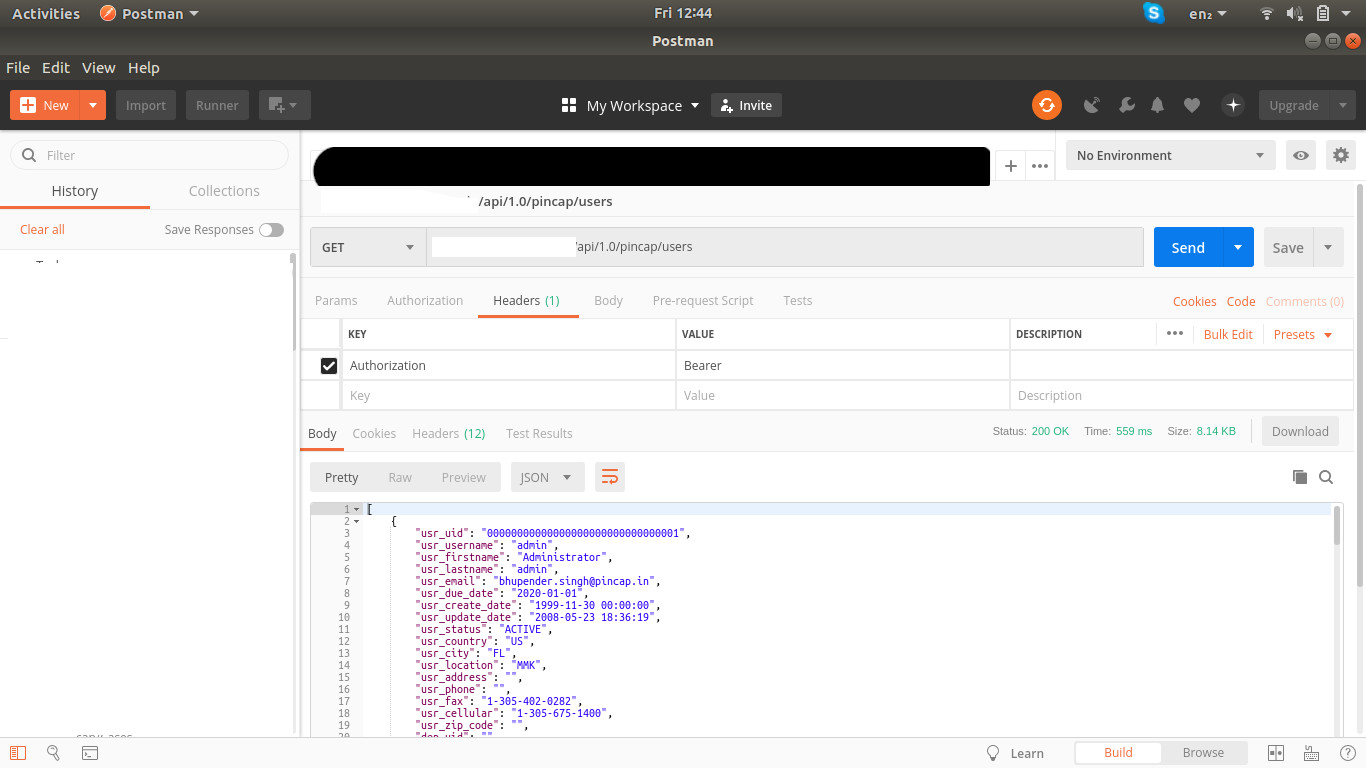Open the No Environment selector
The width and height of the screenshot is (1366, 768).
(x=1171, y=155)
